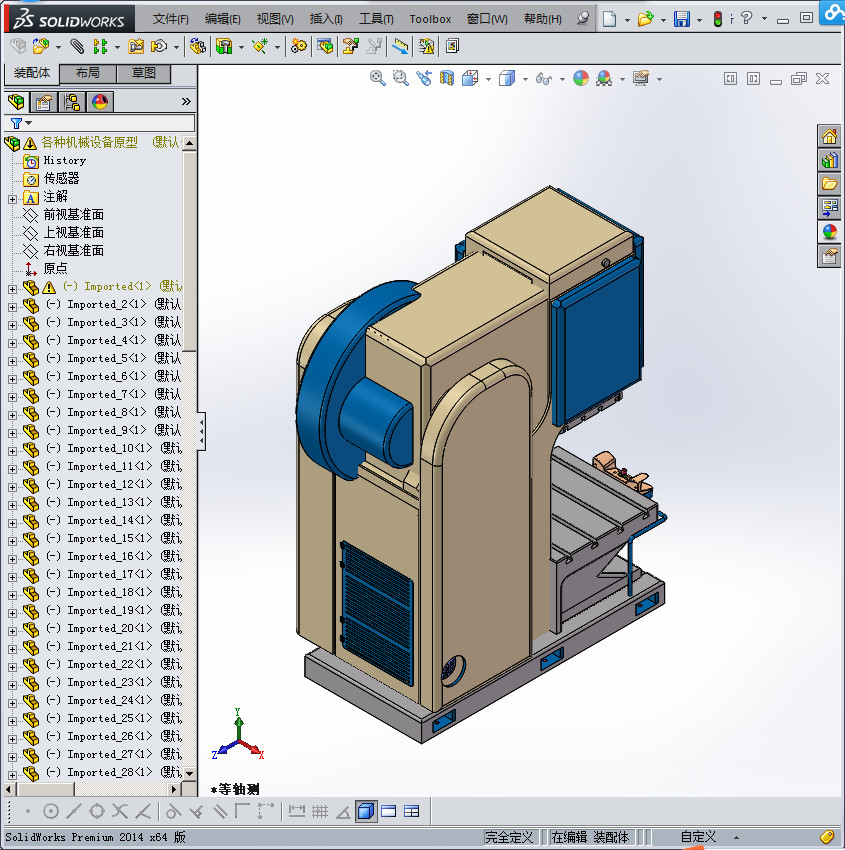
Task: Click the New document icon
Action: (610, 19)
